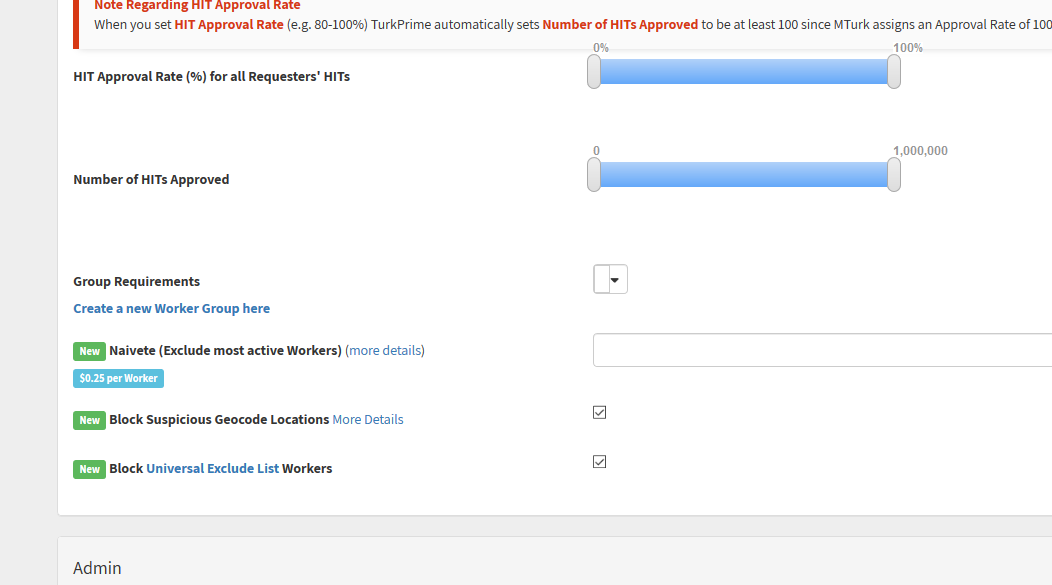
Task: Open More Details for Suspicious Geocode Locations
Action: click(368, 420)
